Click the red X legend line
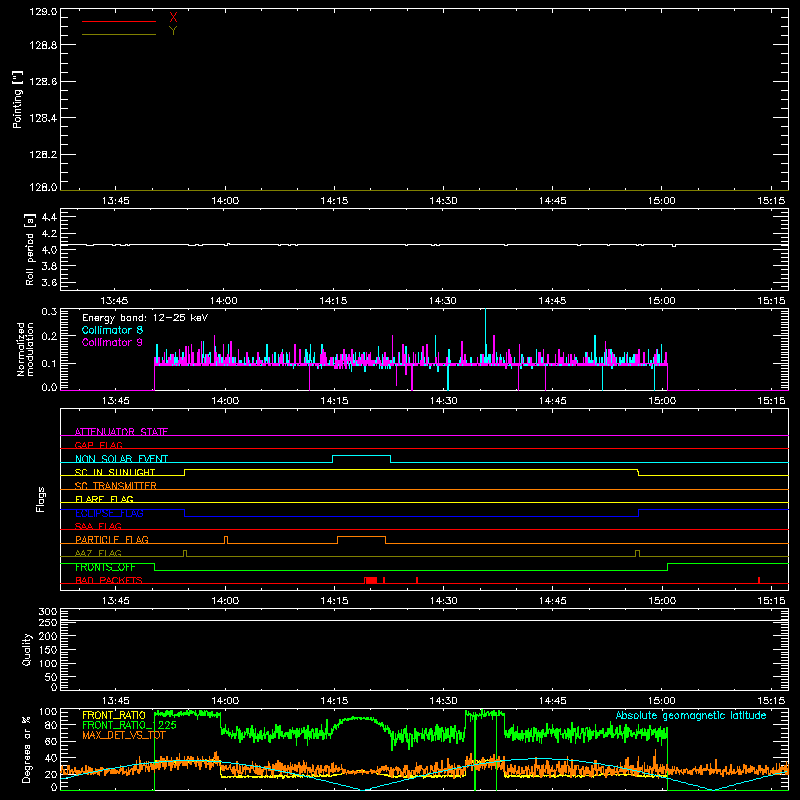This screenshot has height=800, width=800. coord(119,21)
